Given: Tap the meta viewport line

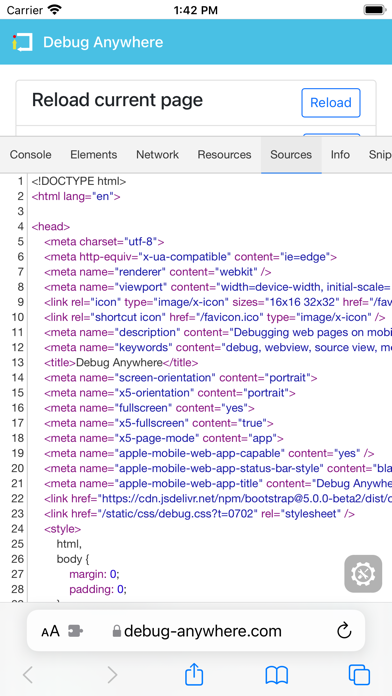Looking at the screenshot, I should pos(218,287).
